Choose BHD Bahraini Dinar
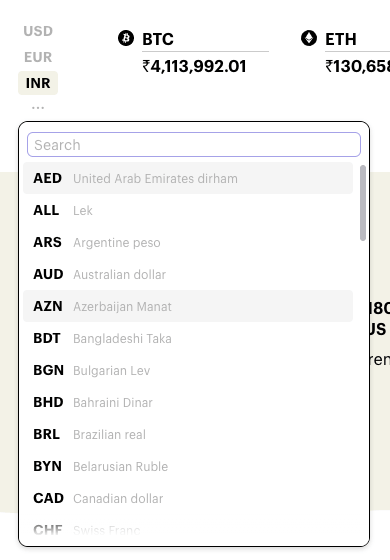The width and height of the screenshot is (390, 560). pyautogui.click(x=188, y=402)
